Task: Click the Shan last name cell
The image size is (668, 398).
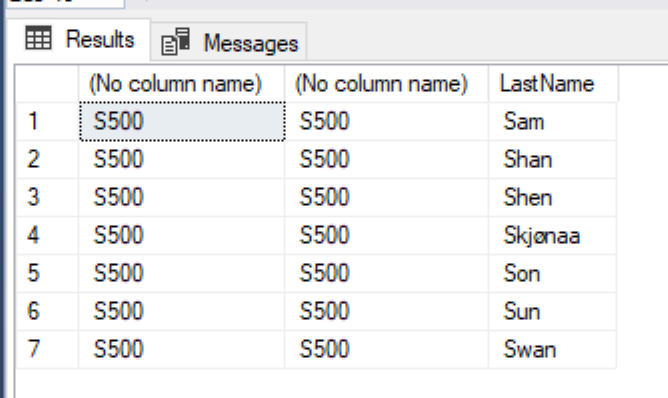Action: [x=553, y=159]
